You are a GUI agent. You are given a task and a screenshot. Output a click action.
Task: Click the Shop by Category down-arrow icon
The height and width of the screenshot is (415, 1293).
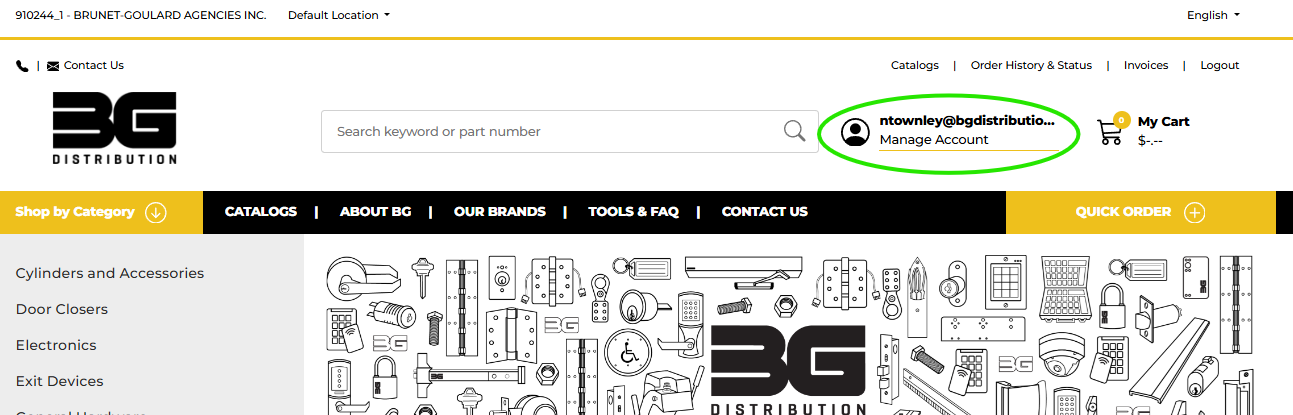tap(155, 212)
